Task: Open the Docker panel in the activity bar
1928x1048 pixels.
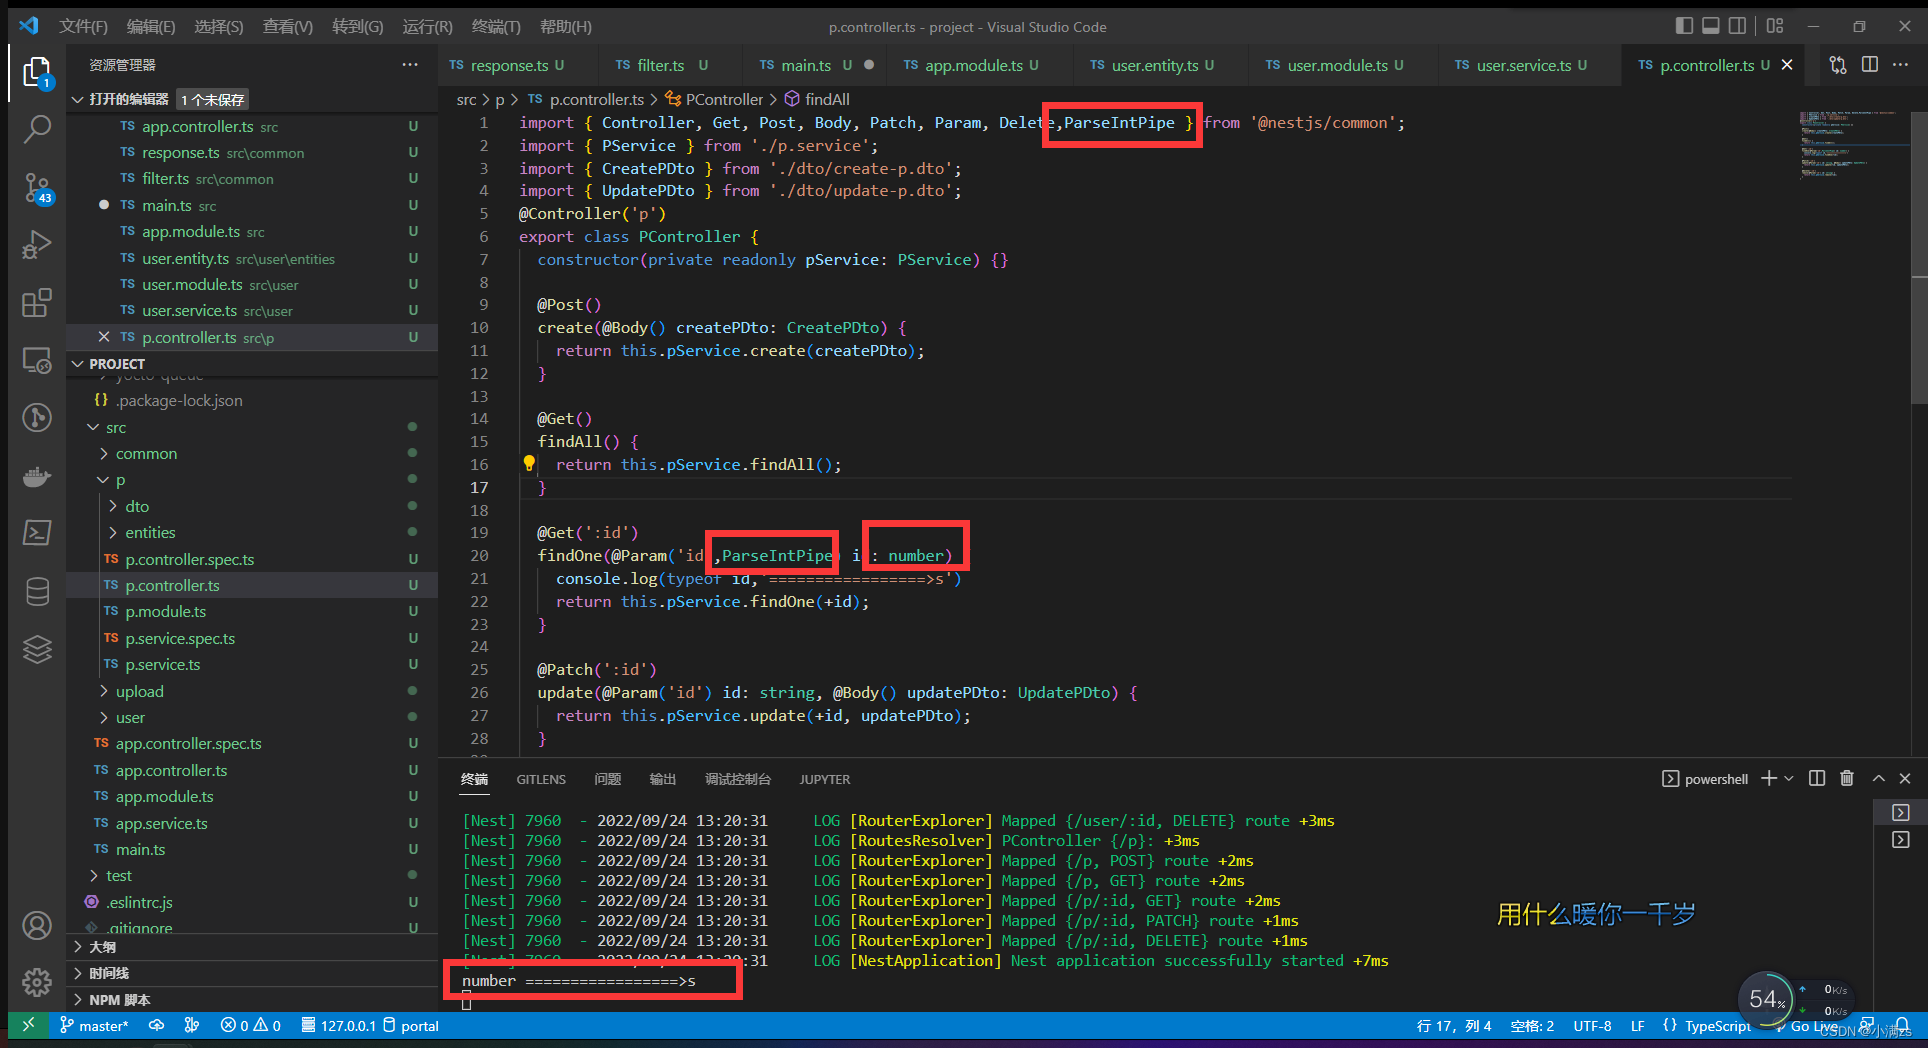Action: 37,476
